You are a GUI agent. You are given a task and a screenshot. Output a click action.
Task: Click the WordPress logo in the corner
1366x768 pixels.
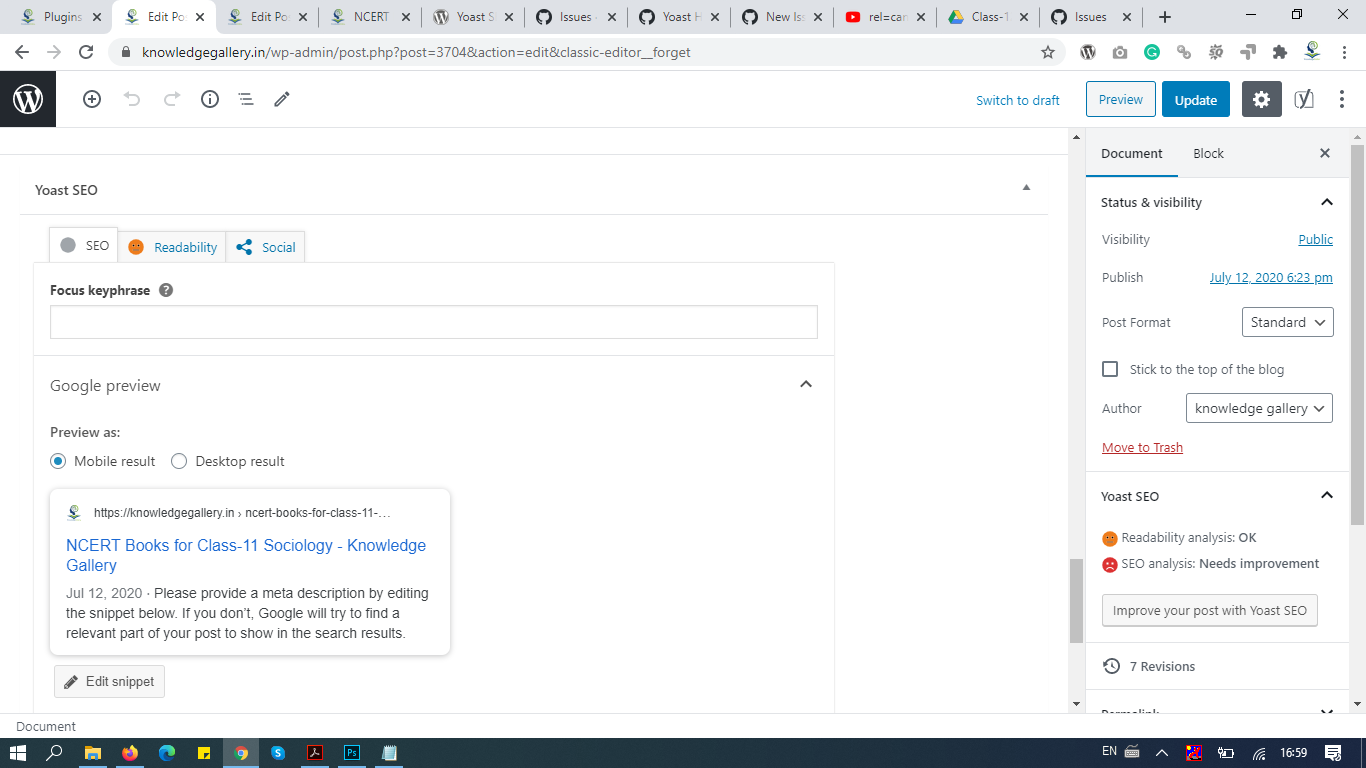click(27, 99)
